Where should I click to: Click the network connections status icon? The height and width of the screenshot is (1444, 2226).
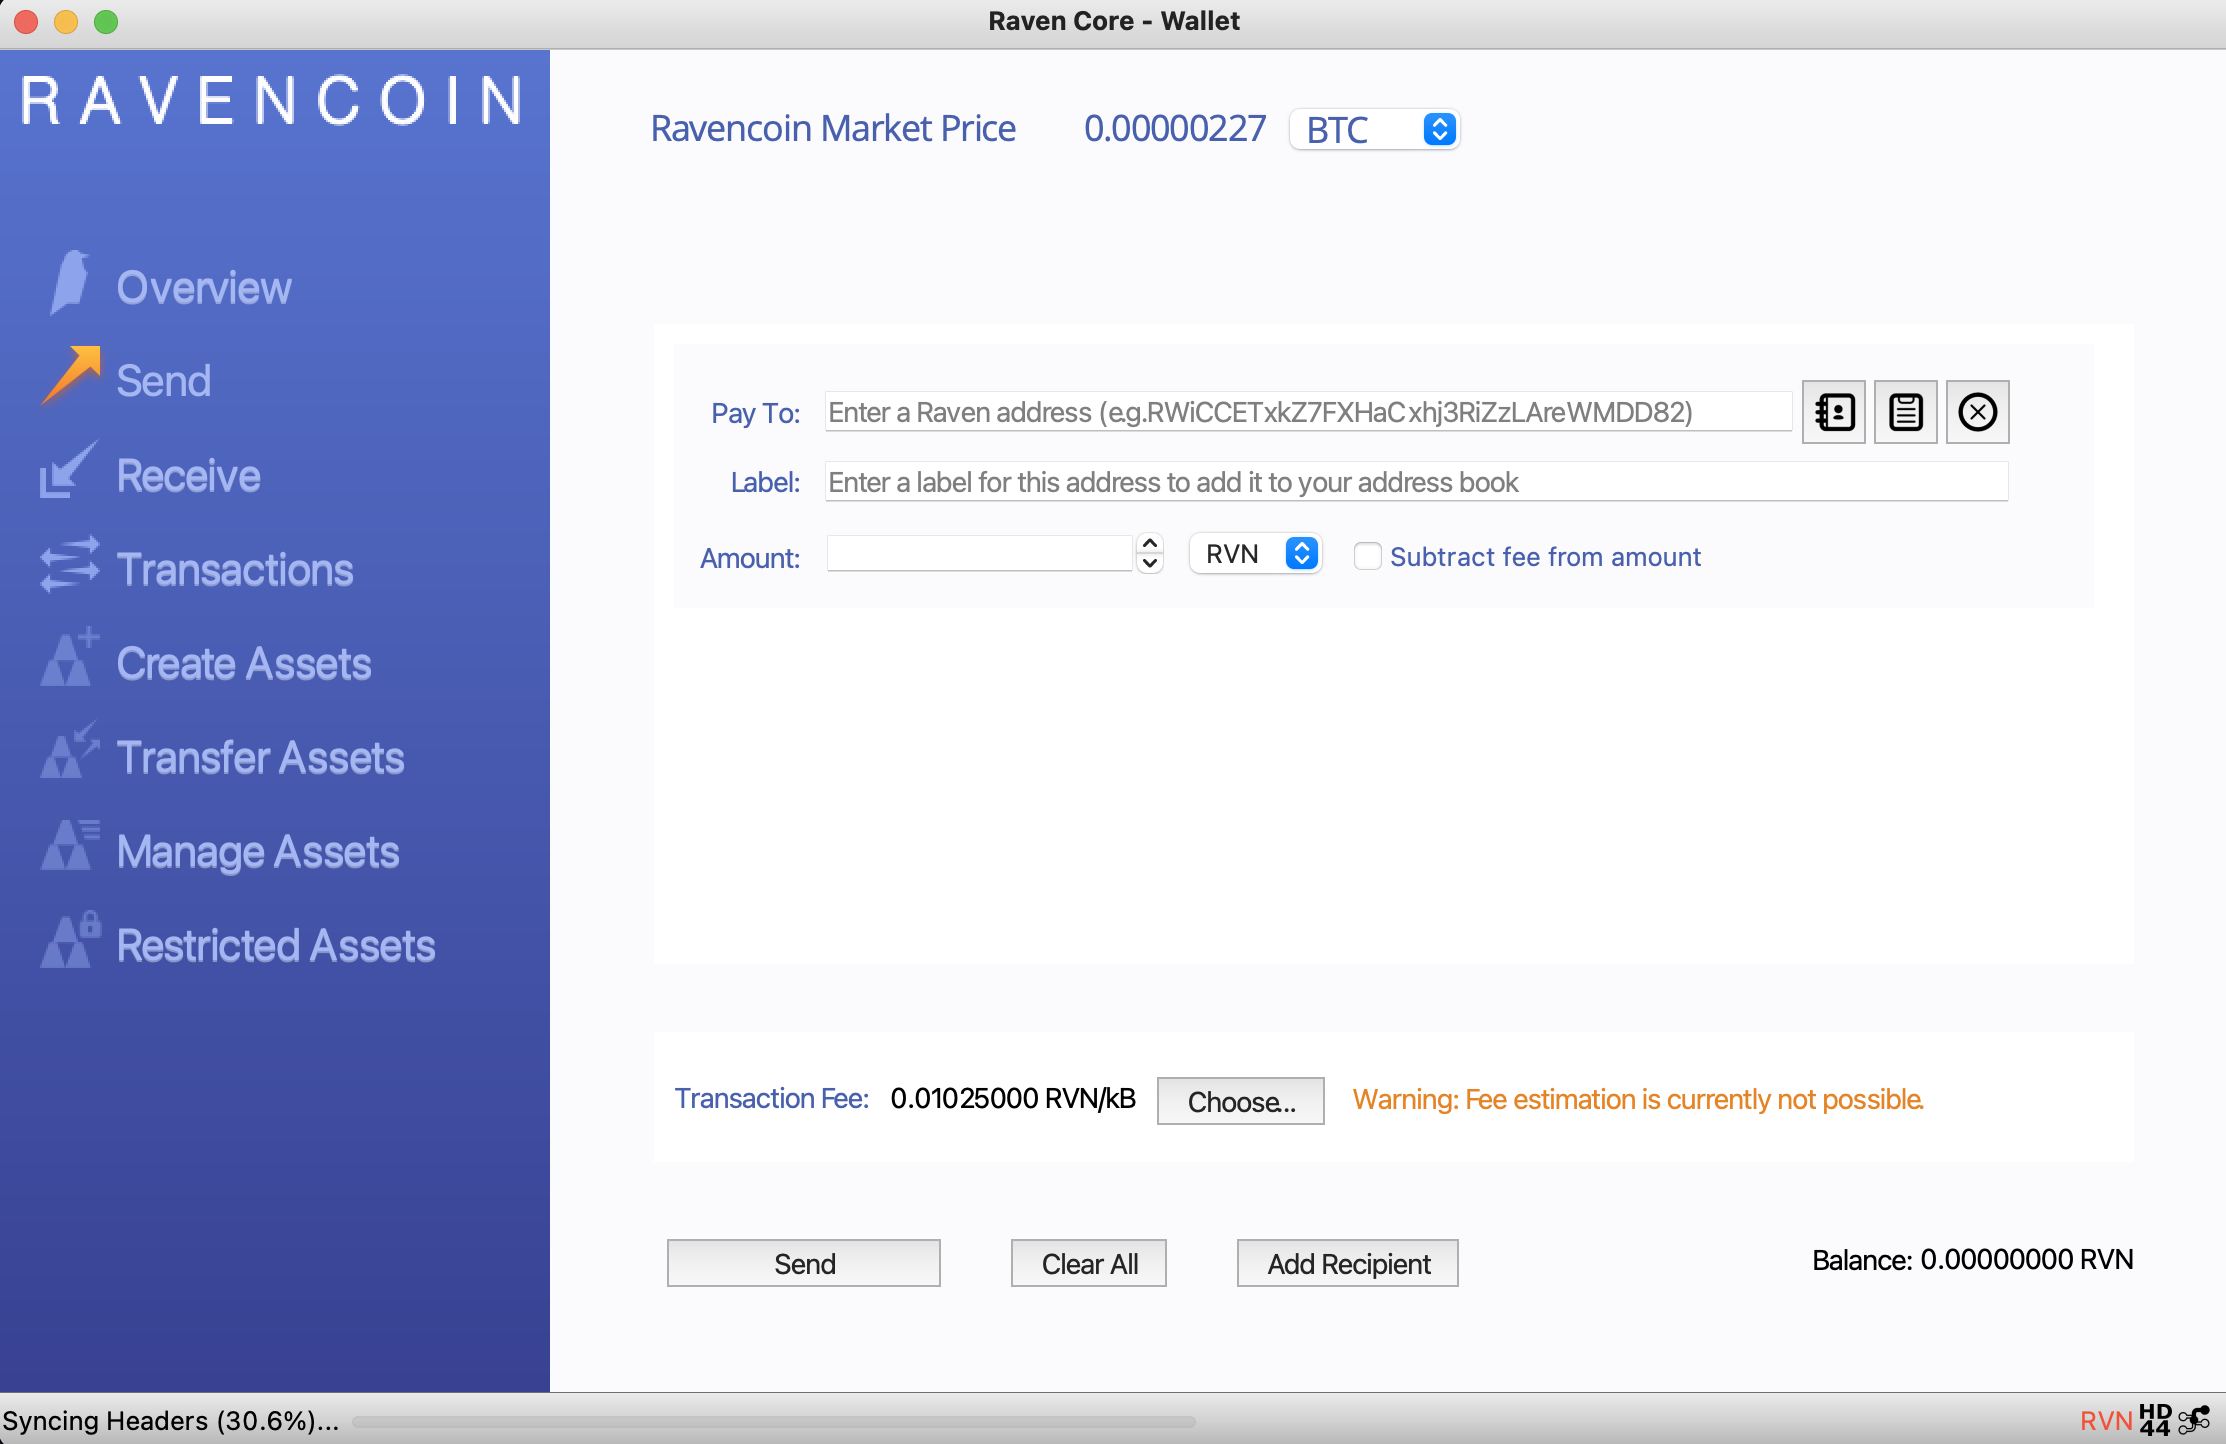(x=2195, y=1420)
